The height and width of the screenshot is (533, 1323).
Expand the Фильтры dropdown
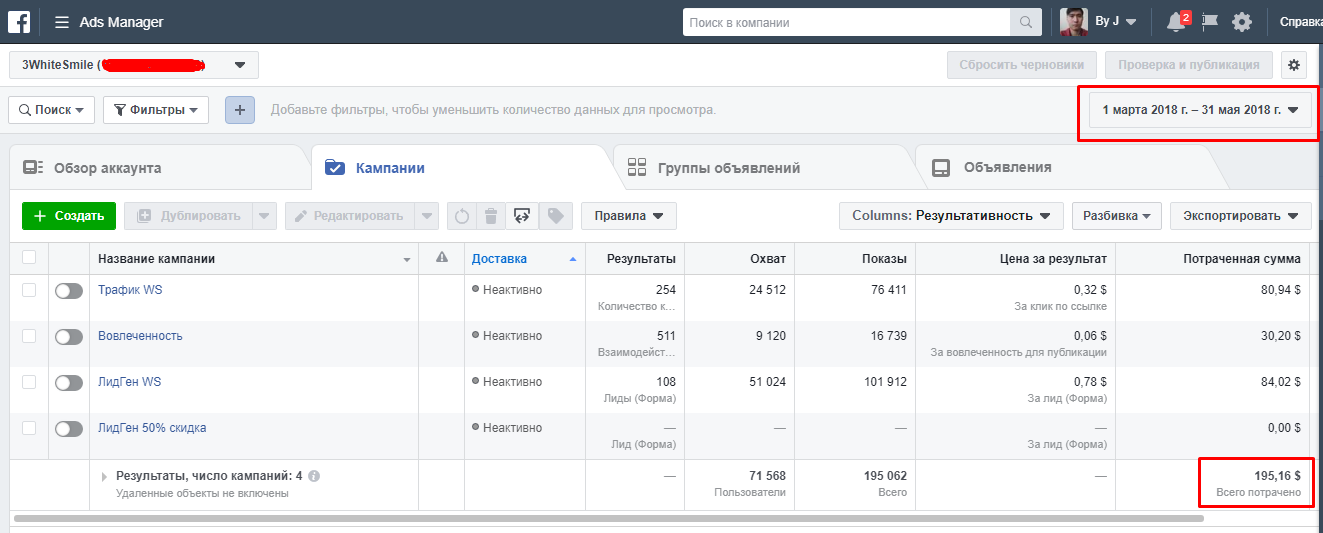click(x=156, y=110)
